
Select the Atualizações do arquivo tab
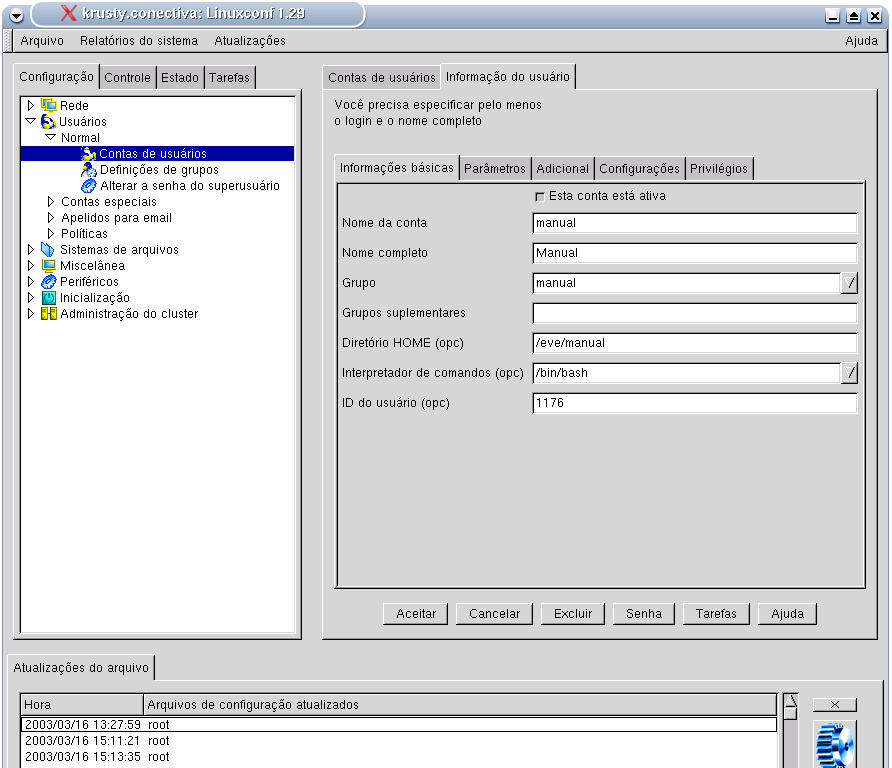[81, 667]
